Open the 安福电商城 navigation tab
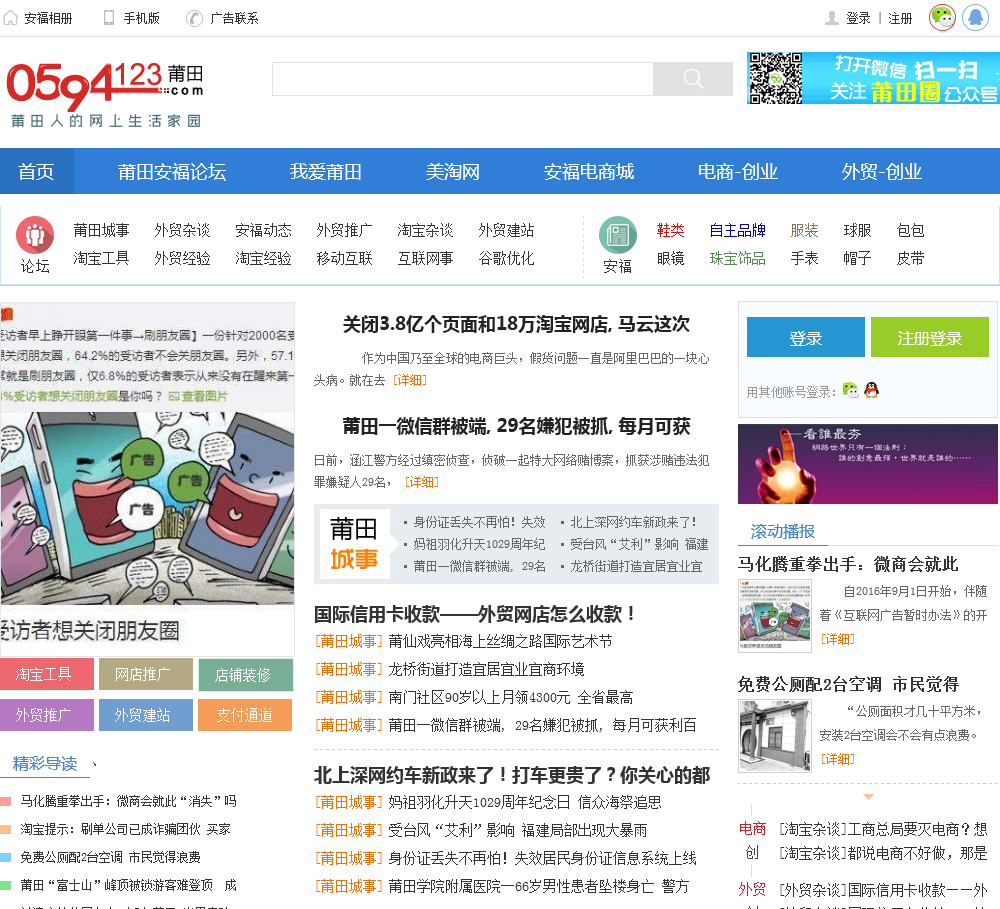1000x909 pixels. 589,171
